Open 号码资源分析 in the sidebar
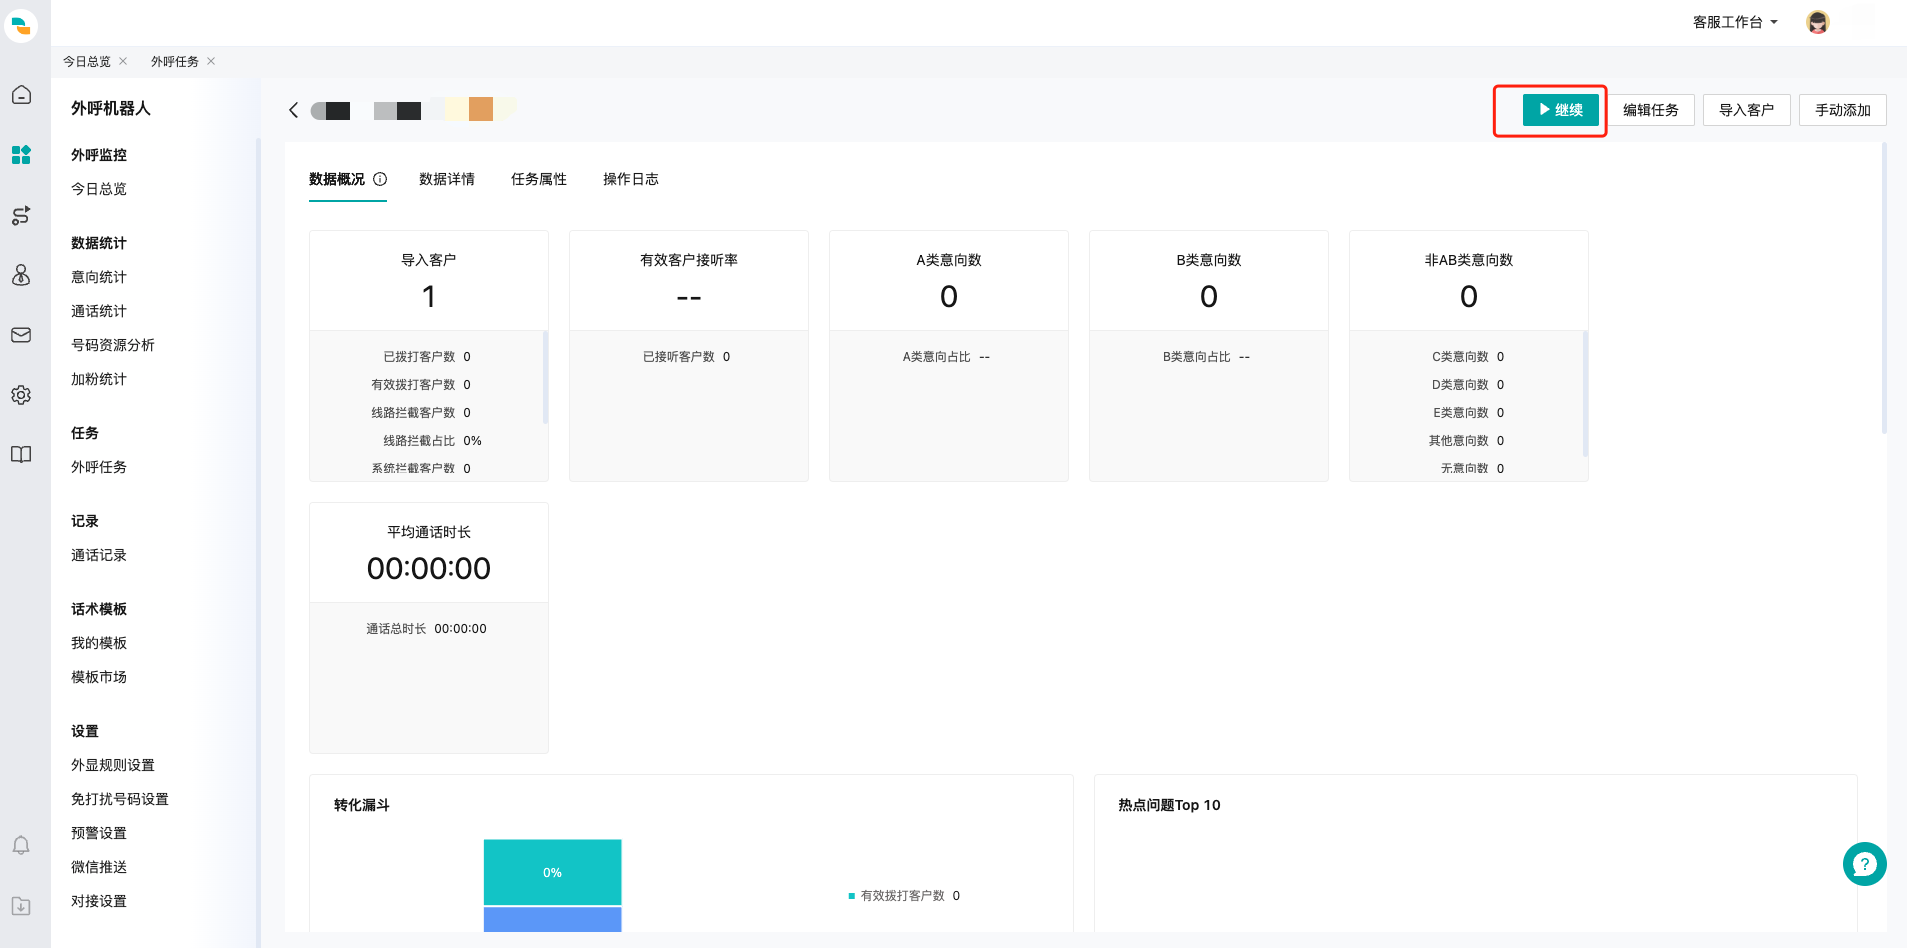This screenshot has width=1907, height=948. (113, 345)
